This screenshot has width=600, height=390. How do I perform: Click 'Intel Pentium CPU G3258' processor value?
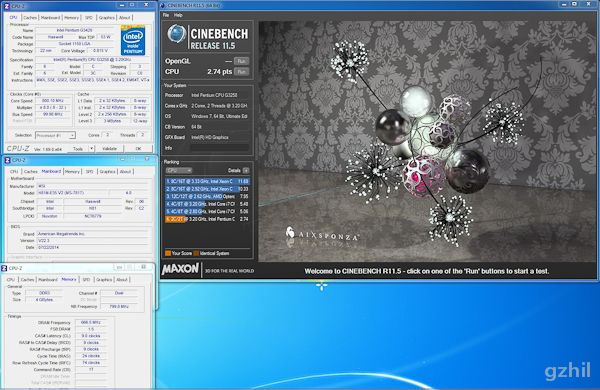[x=214, y=95]
